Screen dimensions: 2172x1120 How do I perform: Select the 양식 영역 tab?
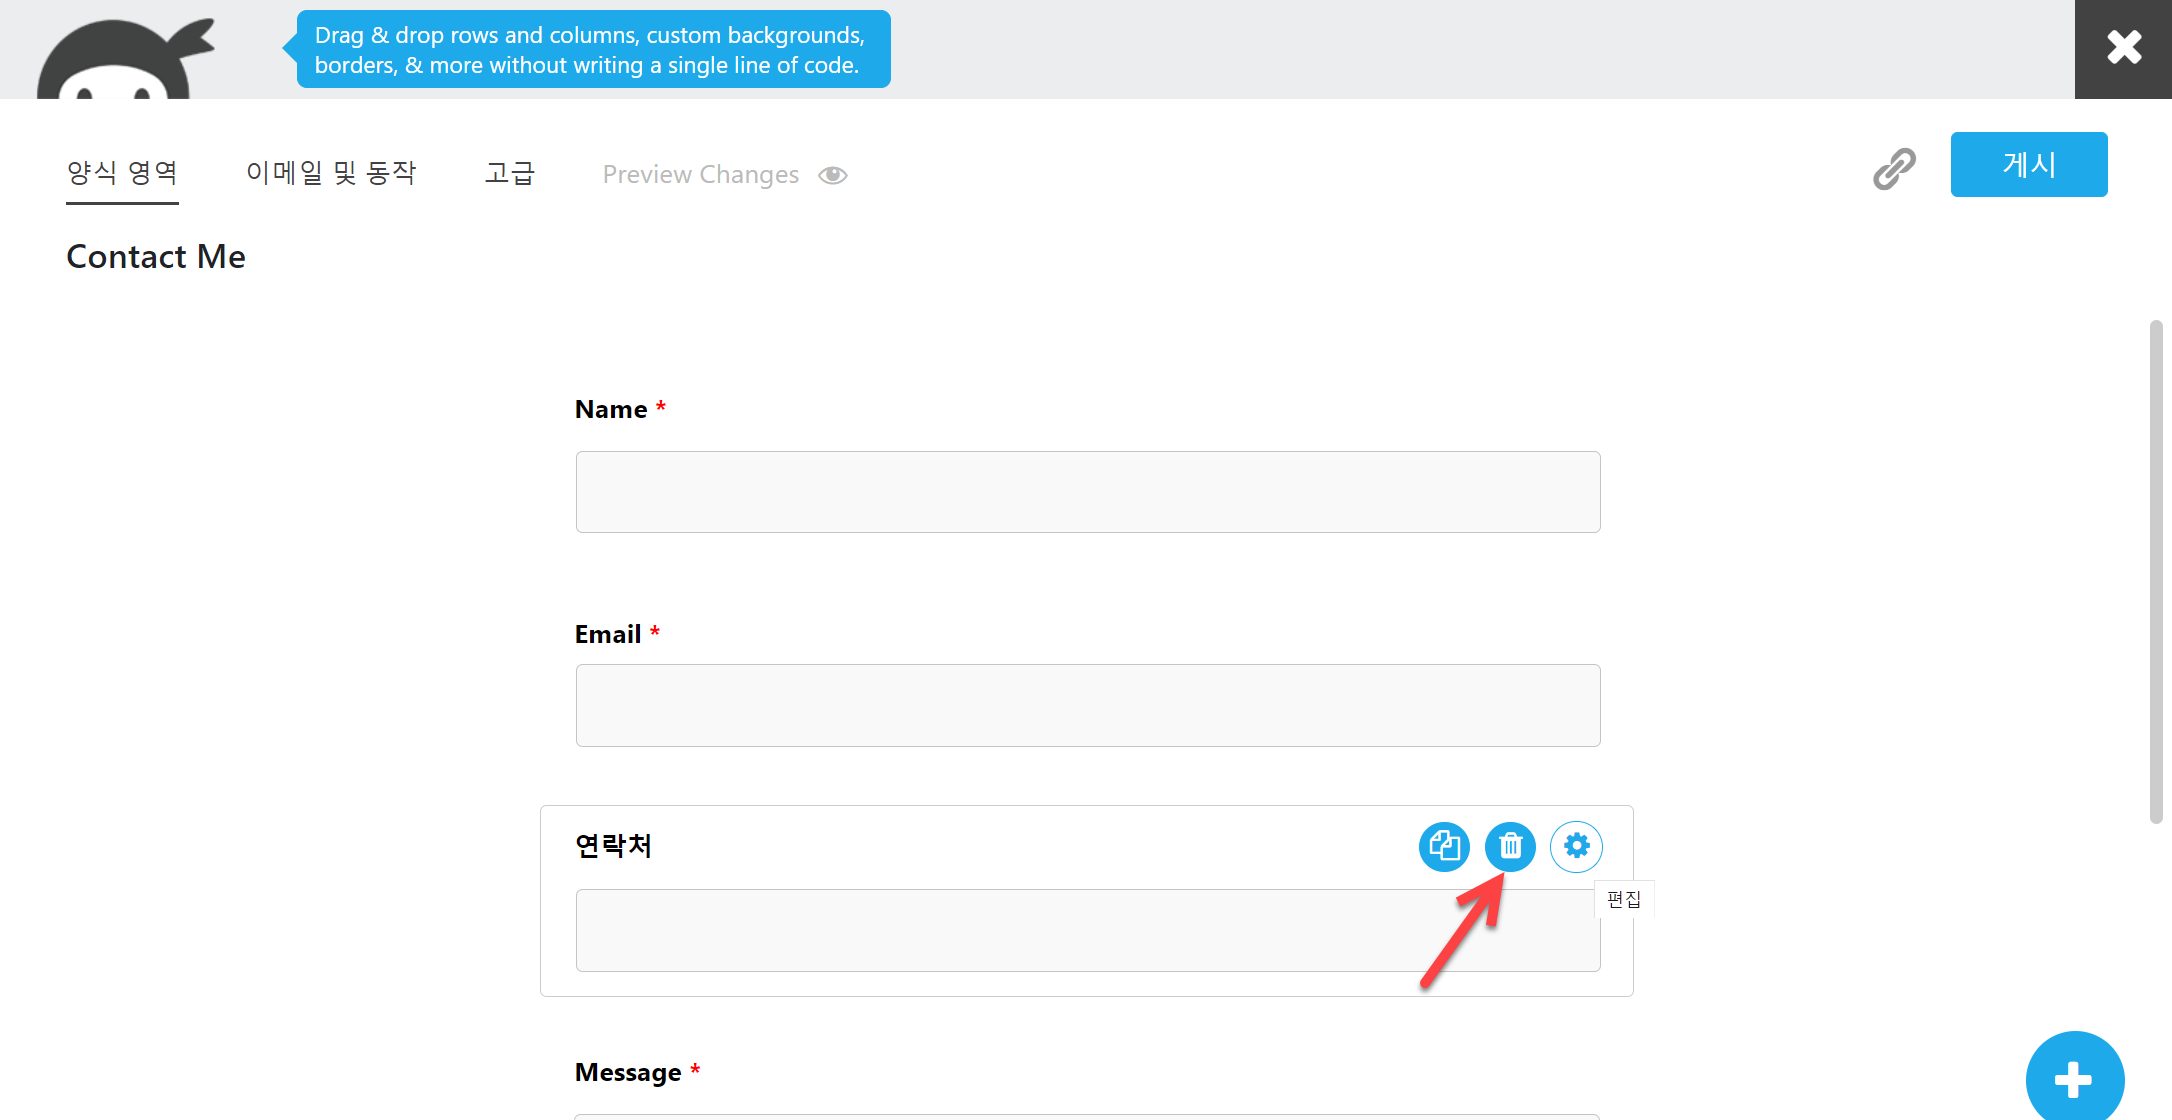pos(122,173)
